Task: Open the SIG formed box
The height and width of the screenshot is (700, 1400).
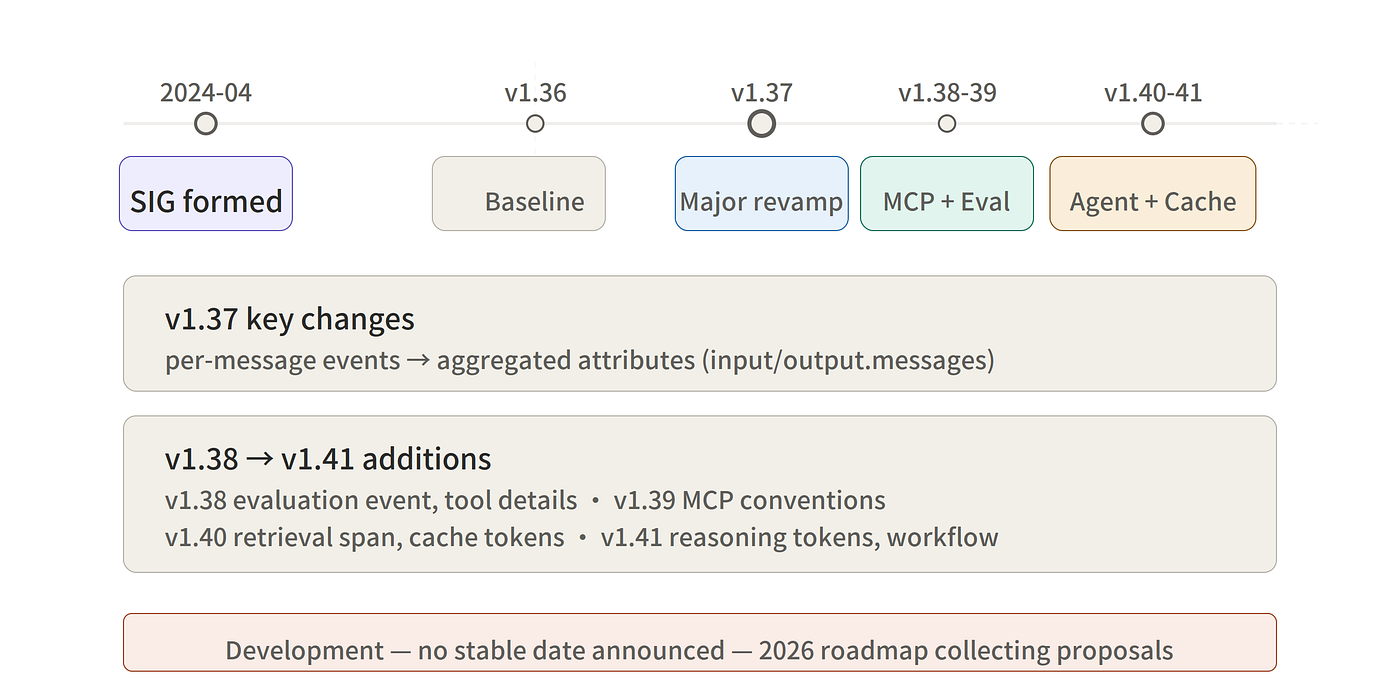Action: click(x=206, y=194)
